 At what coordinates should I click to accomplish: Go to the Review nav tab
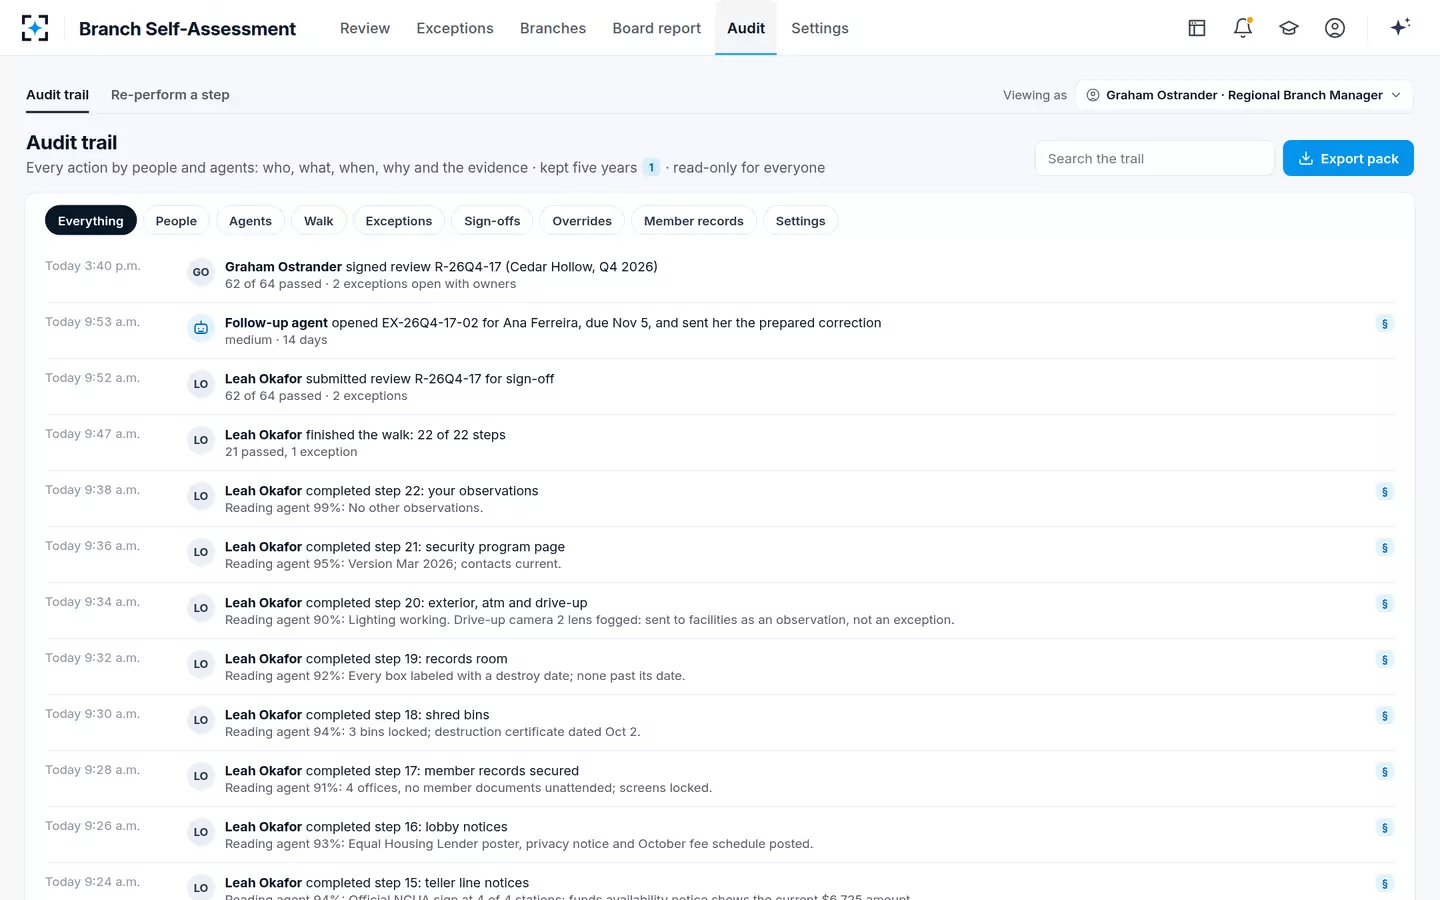[x=365, y=28]
